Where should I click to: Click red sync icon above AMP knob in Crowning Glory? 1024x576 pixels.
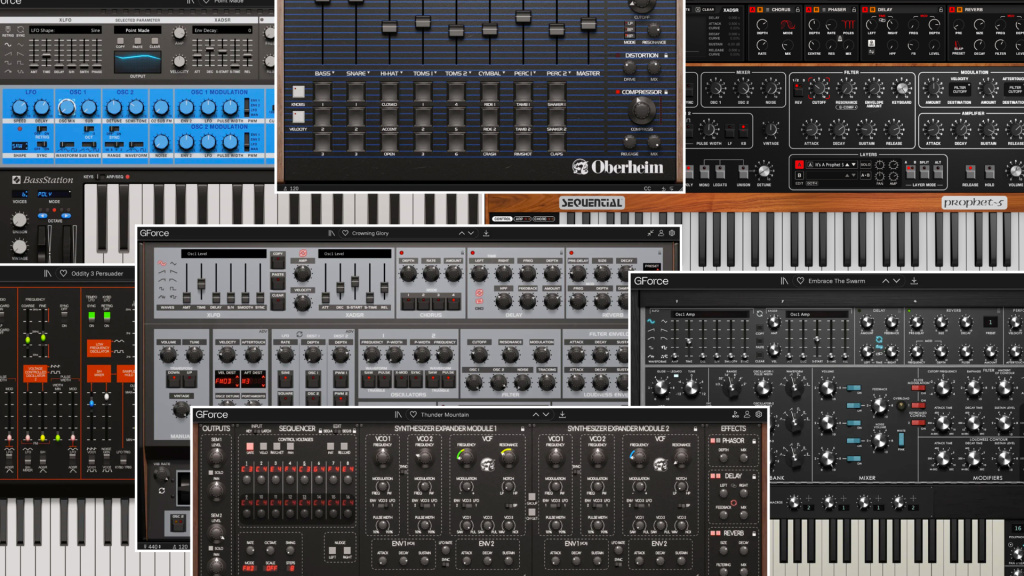click(302, 253)
